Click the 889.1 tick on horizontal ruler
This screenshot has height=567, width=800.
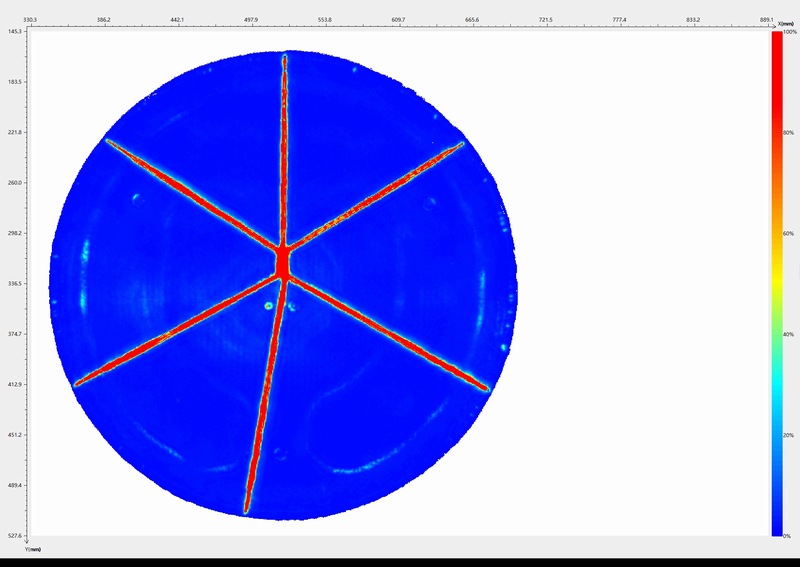click(x=767, y=19)
